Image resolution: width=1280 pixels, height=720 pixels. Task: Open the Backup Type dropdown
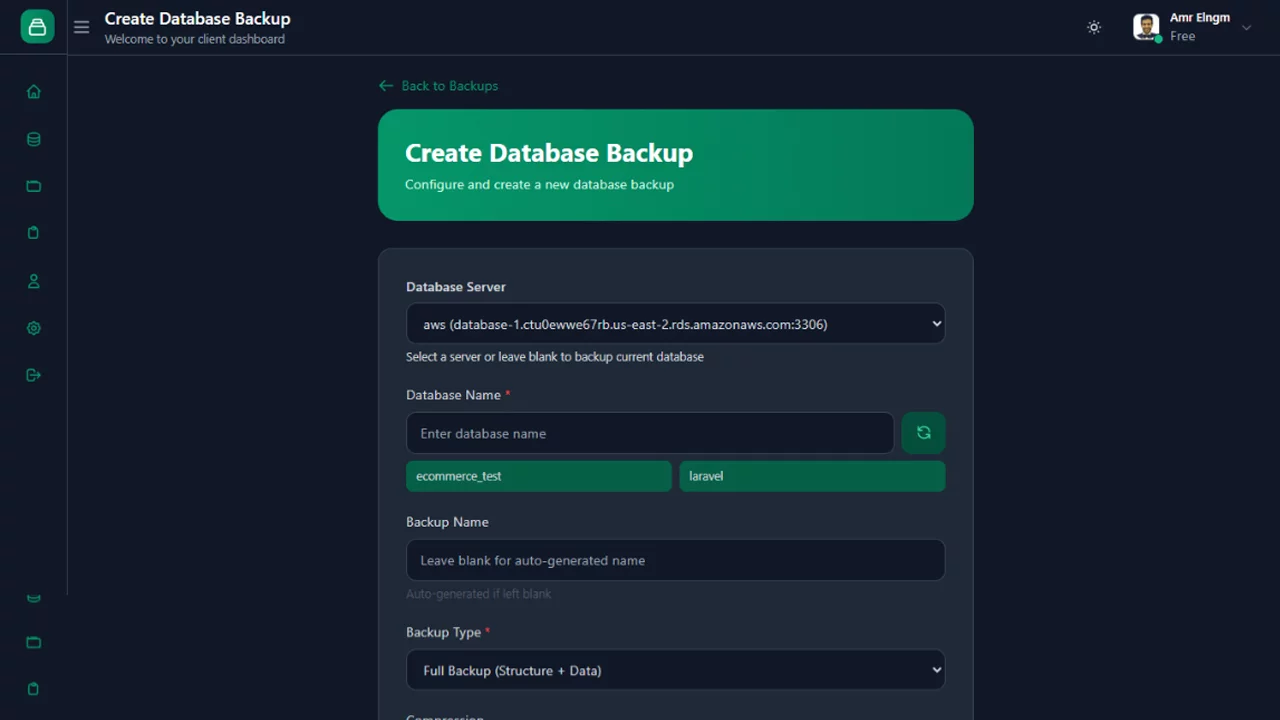click(x=675, y=670)
